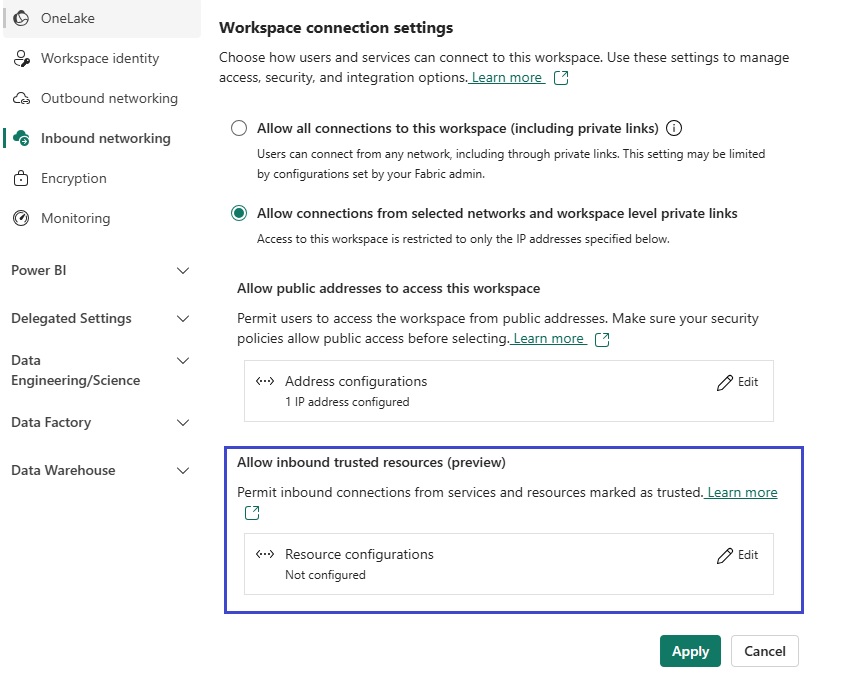Click the Resource configurations connection icon
Image resolution: width=849 pixels, height=691 pixels.
click(266, 554)
